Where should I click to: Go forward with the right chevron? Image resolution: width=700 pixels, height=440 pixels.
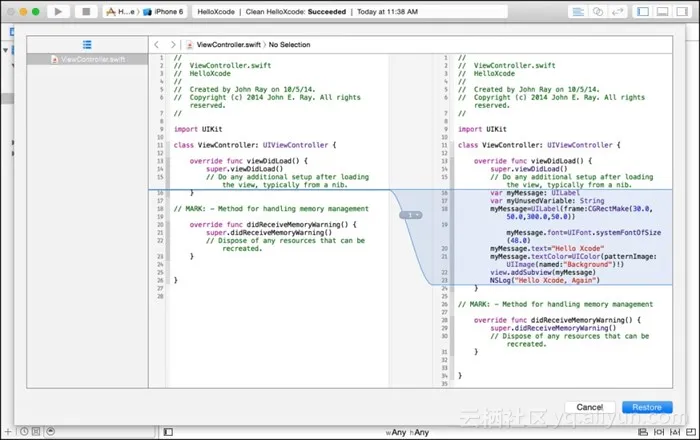173,45
